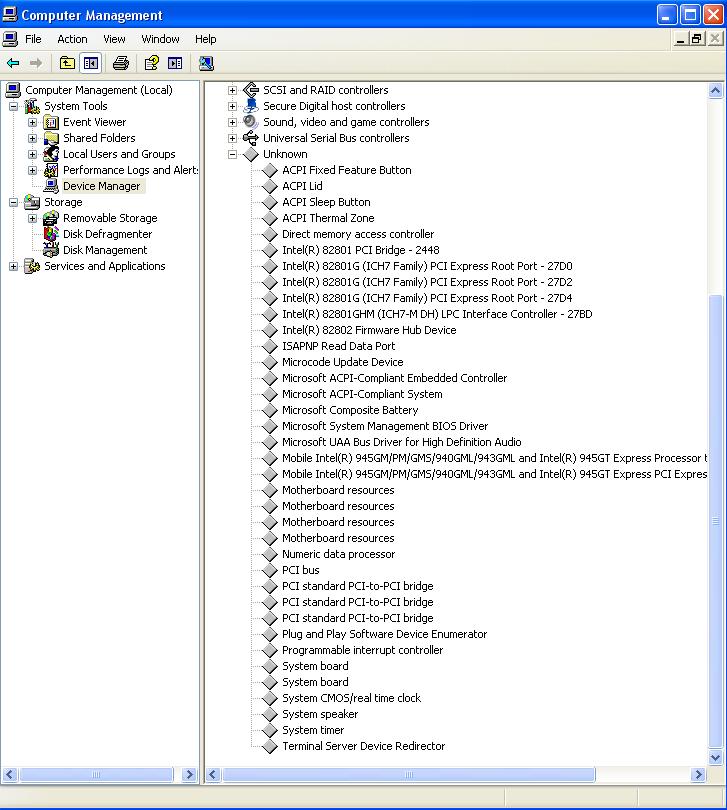Click the SCSI and RAID controllers icon
Viewport: 727px width, 810px height.
click(251, 90)
